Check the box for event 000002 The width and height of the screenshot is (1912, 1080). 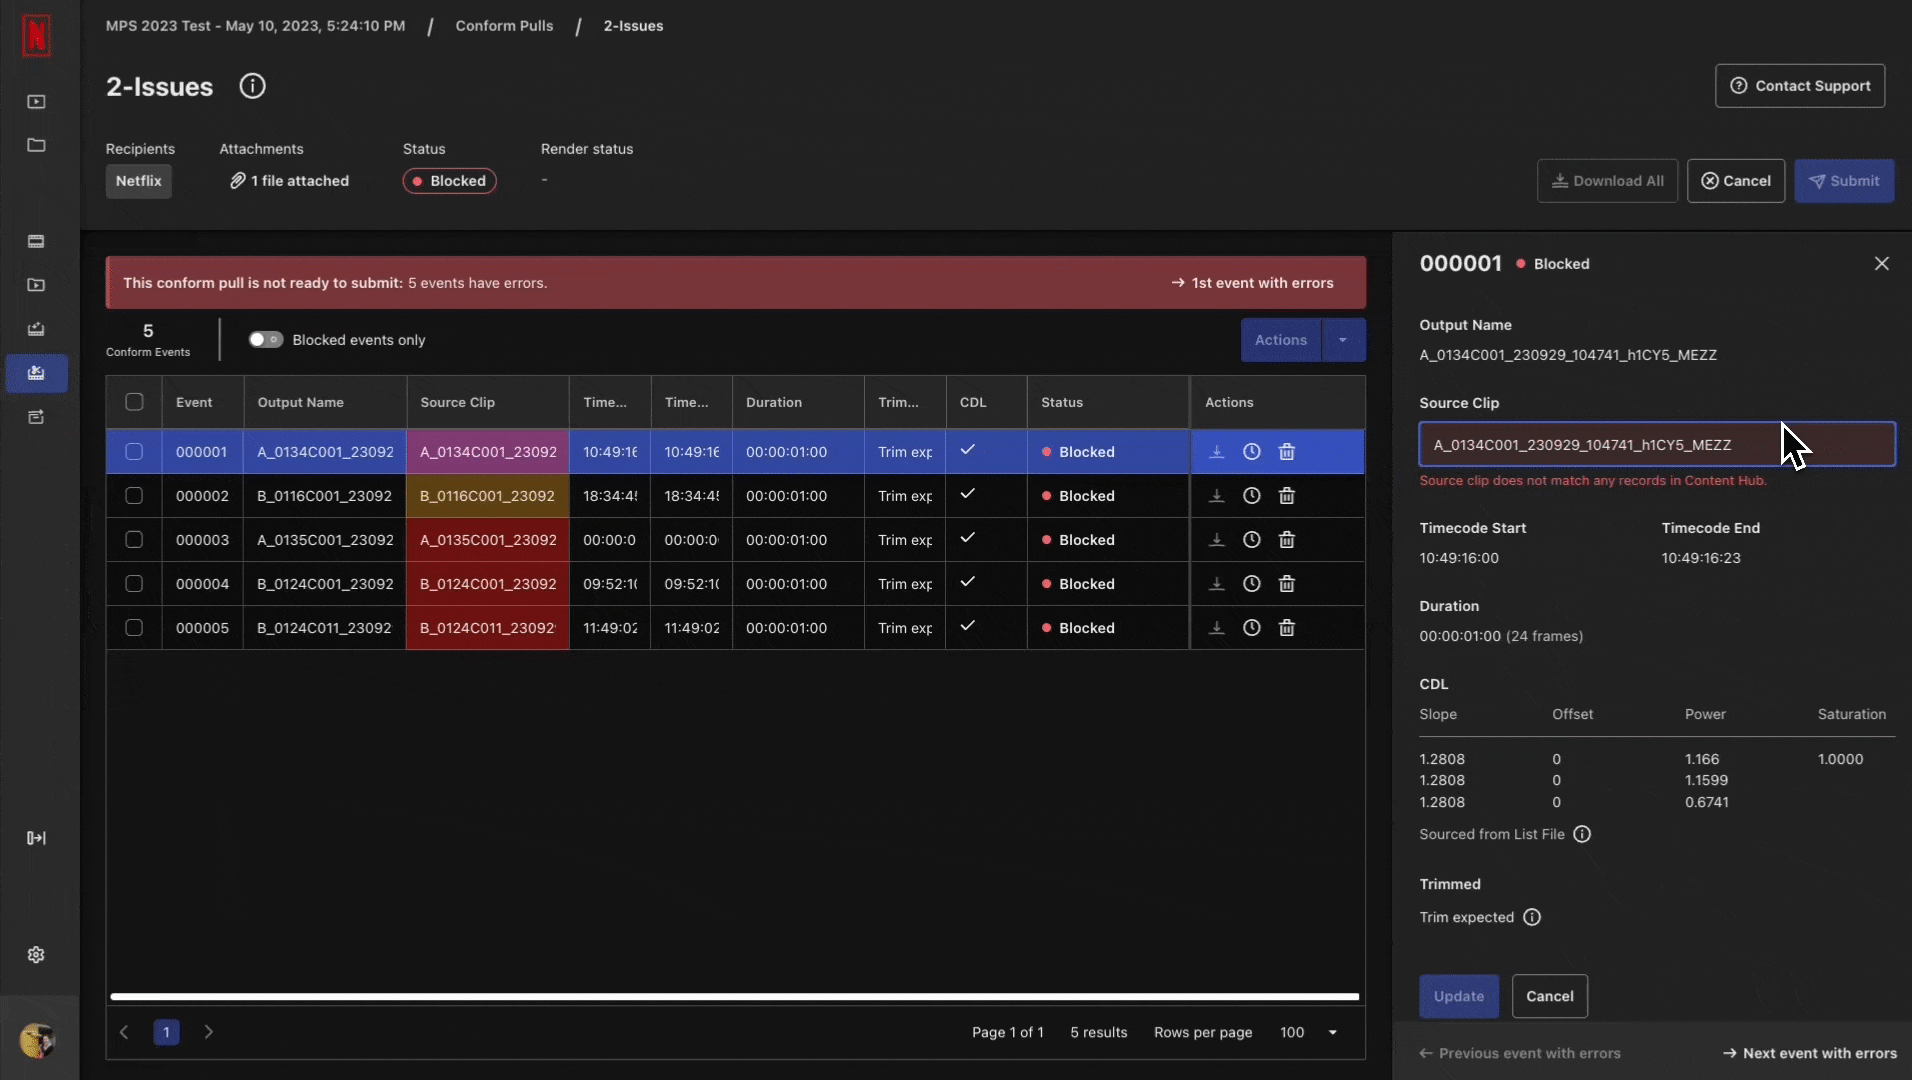coord(134,496)
